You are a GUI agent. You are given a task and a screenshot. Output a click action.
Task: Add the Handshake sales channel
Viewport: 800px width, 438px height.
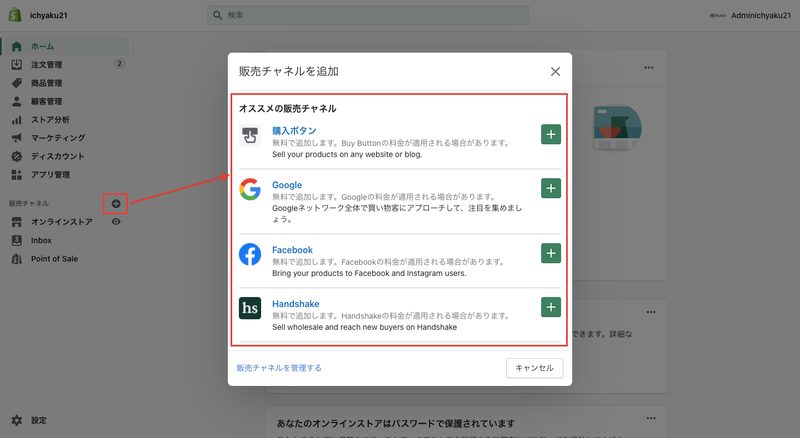click(x=551, y=307)
